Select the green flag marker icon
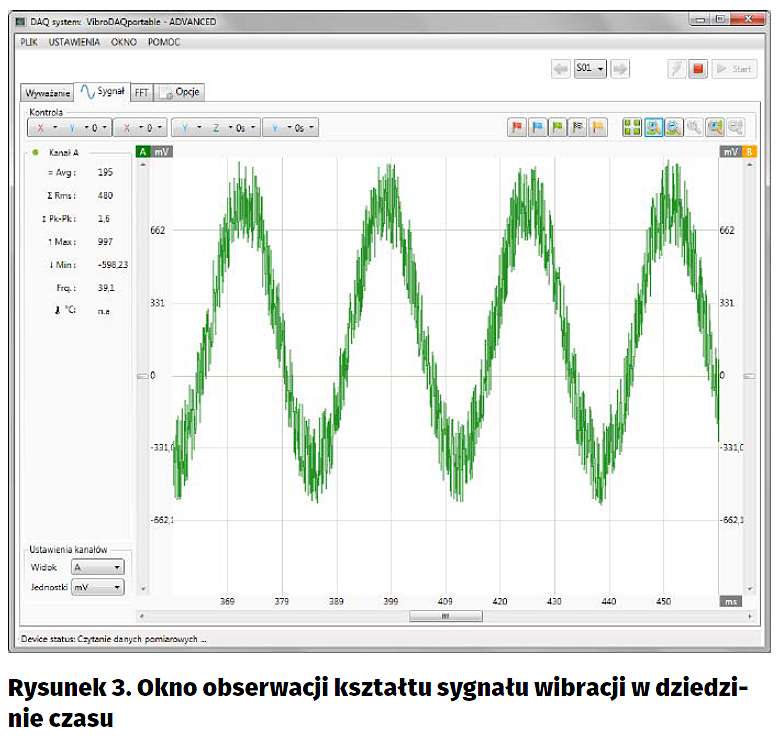Screen dimensions: 781x738 [x=558, y=128]
